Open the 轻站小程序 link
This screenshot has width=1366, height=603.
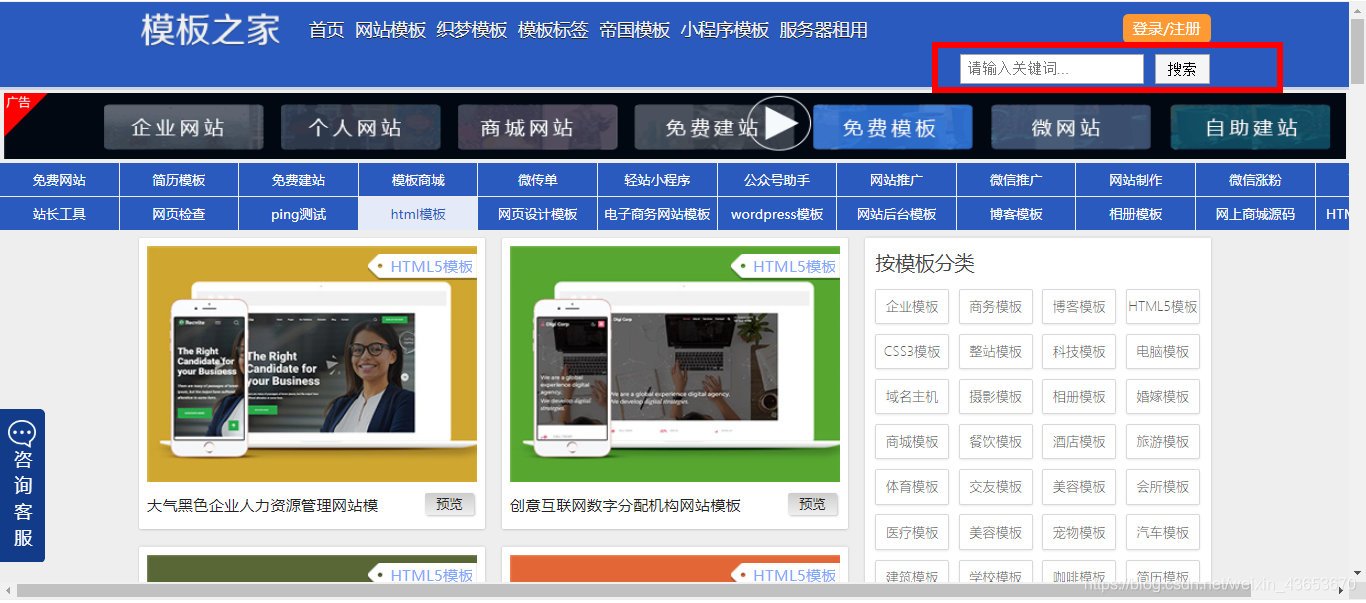[x=657, y=180]
